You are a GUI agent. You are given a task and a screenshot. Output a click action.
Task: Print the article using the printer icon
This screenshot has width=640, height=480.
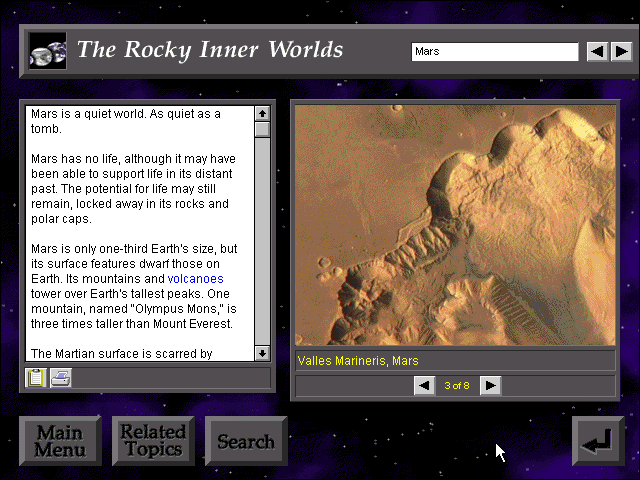pyautogui.click(x=61, y=378)
